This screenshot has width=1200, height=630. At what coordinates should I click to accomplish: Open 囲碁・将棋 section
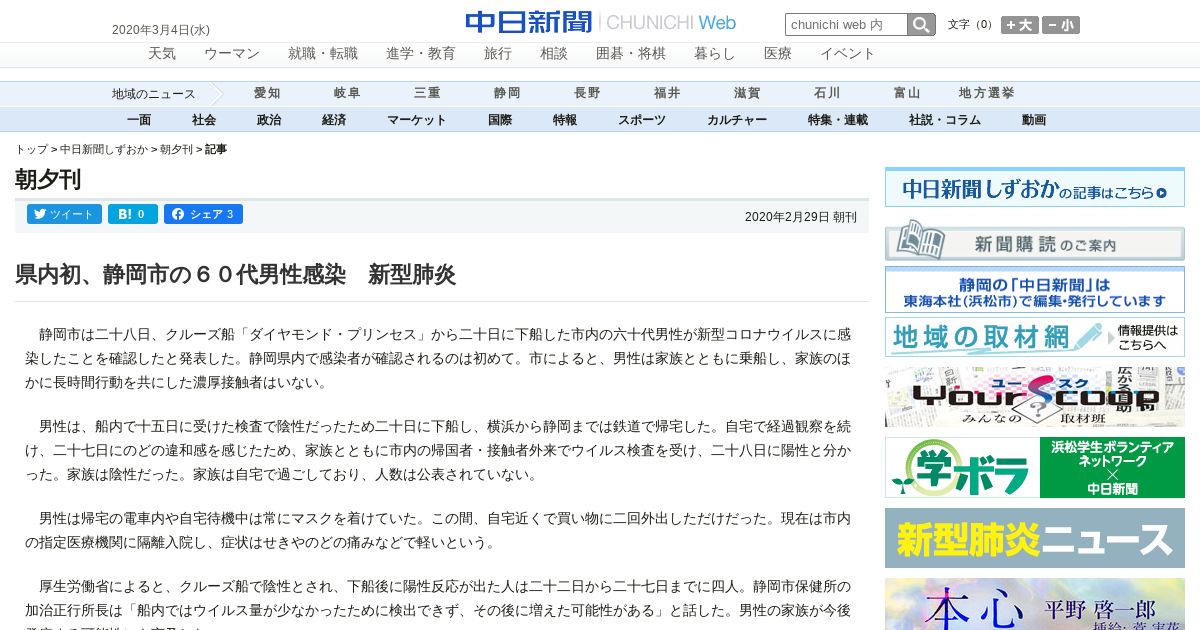(631, 54)
